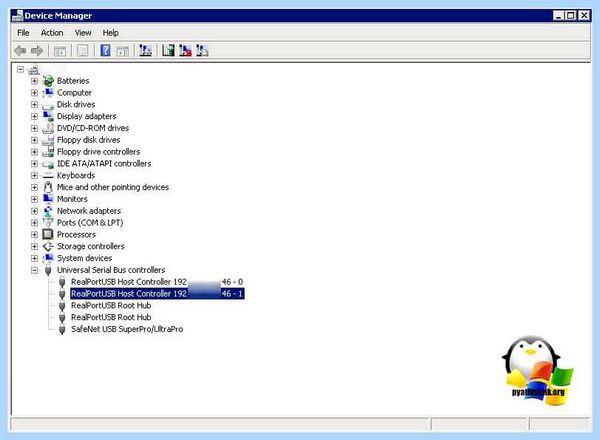Screen dimensions: 600x440
Task: Expand the Network adapters node
Action: [x=34, y=211]
